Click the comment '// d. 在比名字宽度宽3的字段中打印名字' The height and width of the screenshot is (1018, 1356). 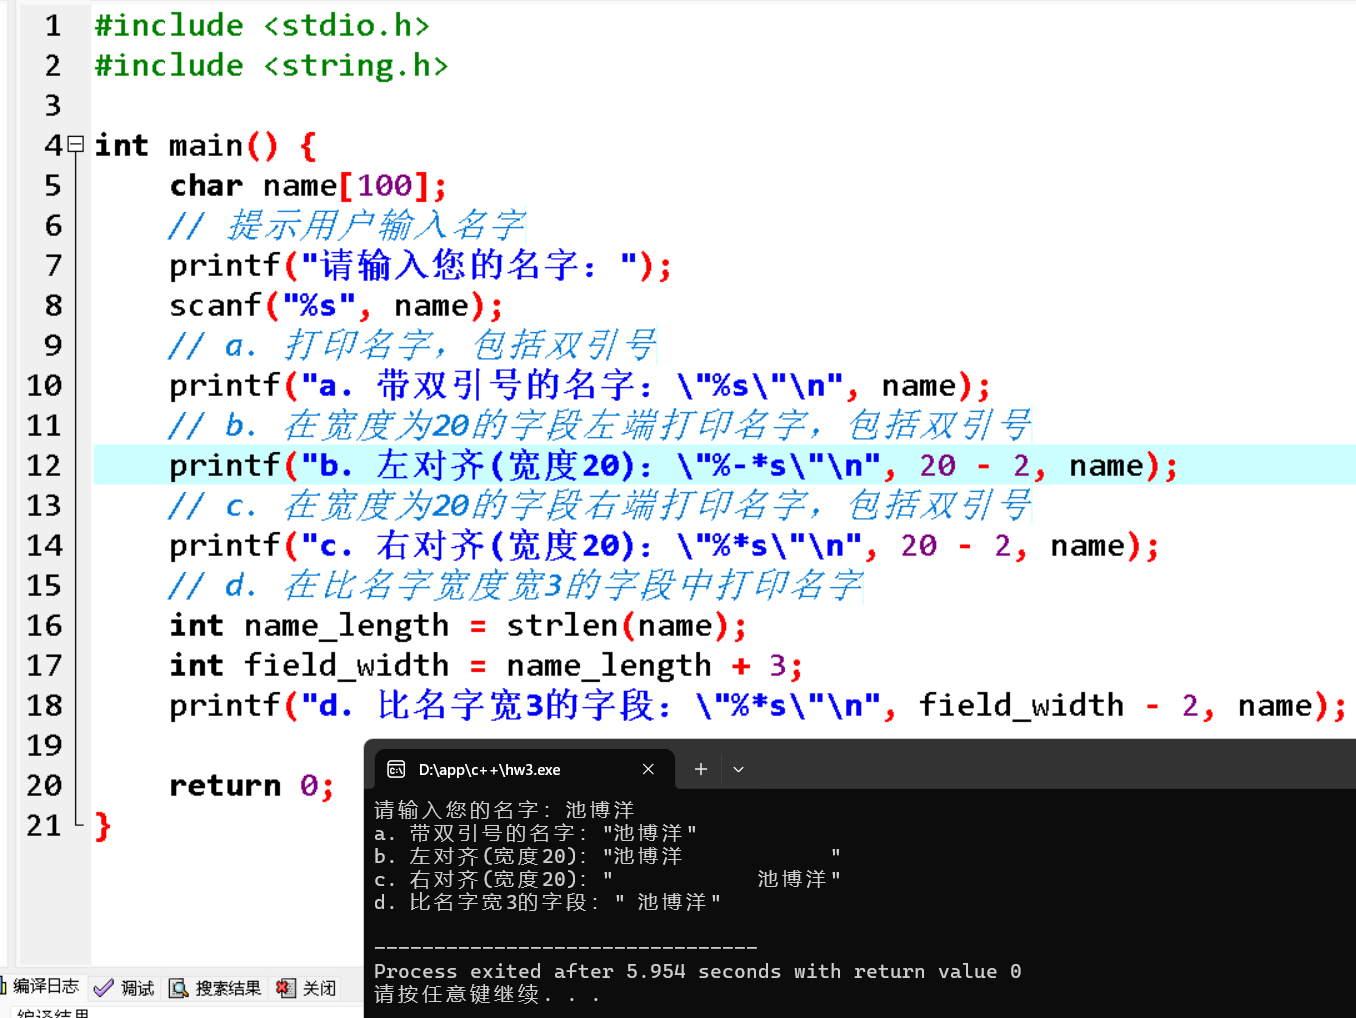(516, 585)
